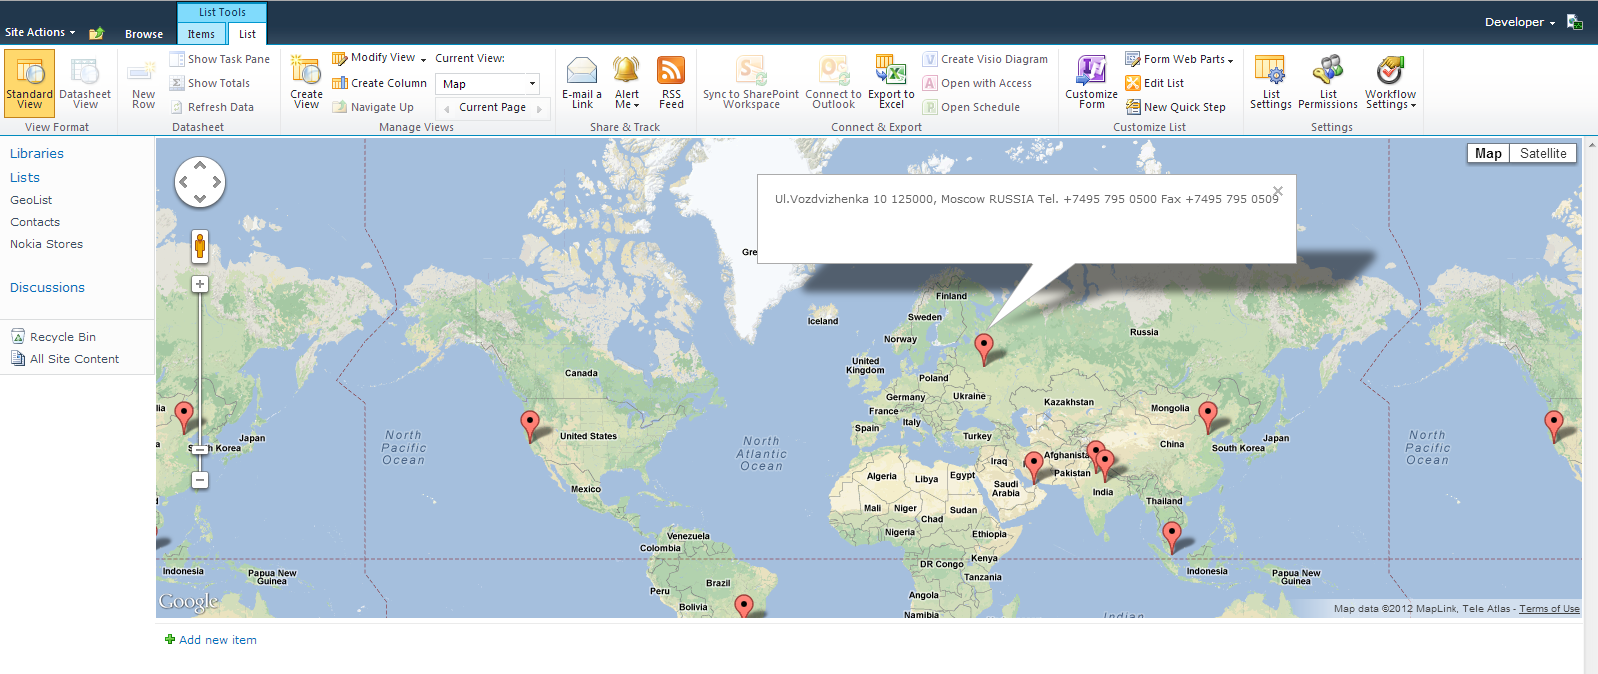This screenshot has width=1598, height=674.
Task: Open the Contacts list
Action: click(35, 222)
